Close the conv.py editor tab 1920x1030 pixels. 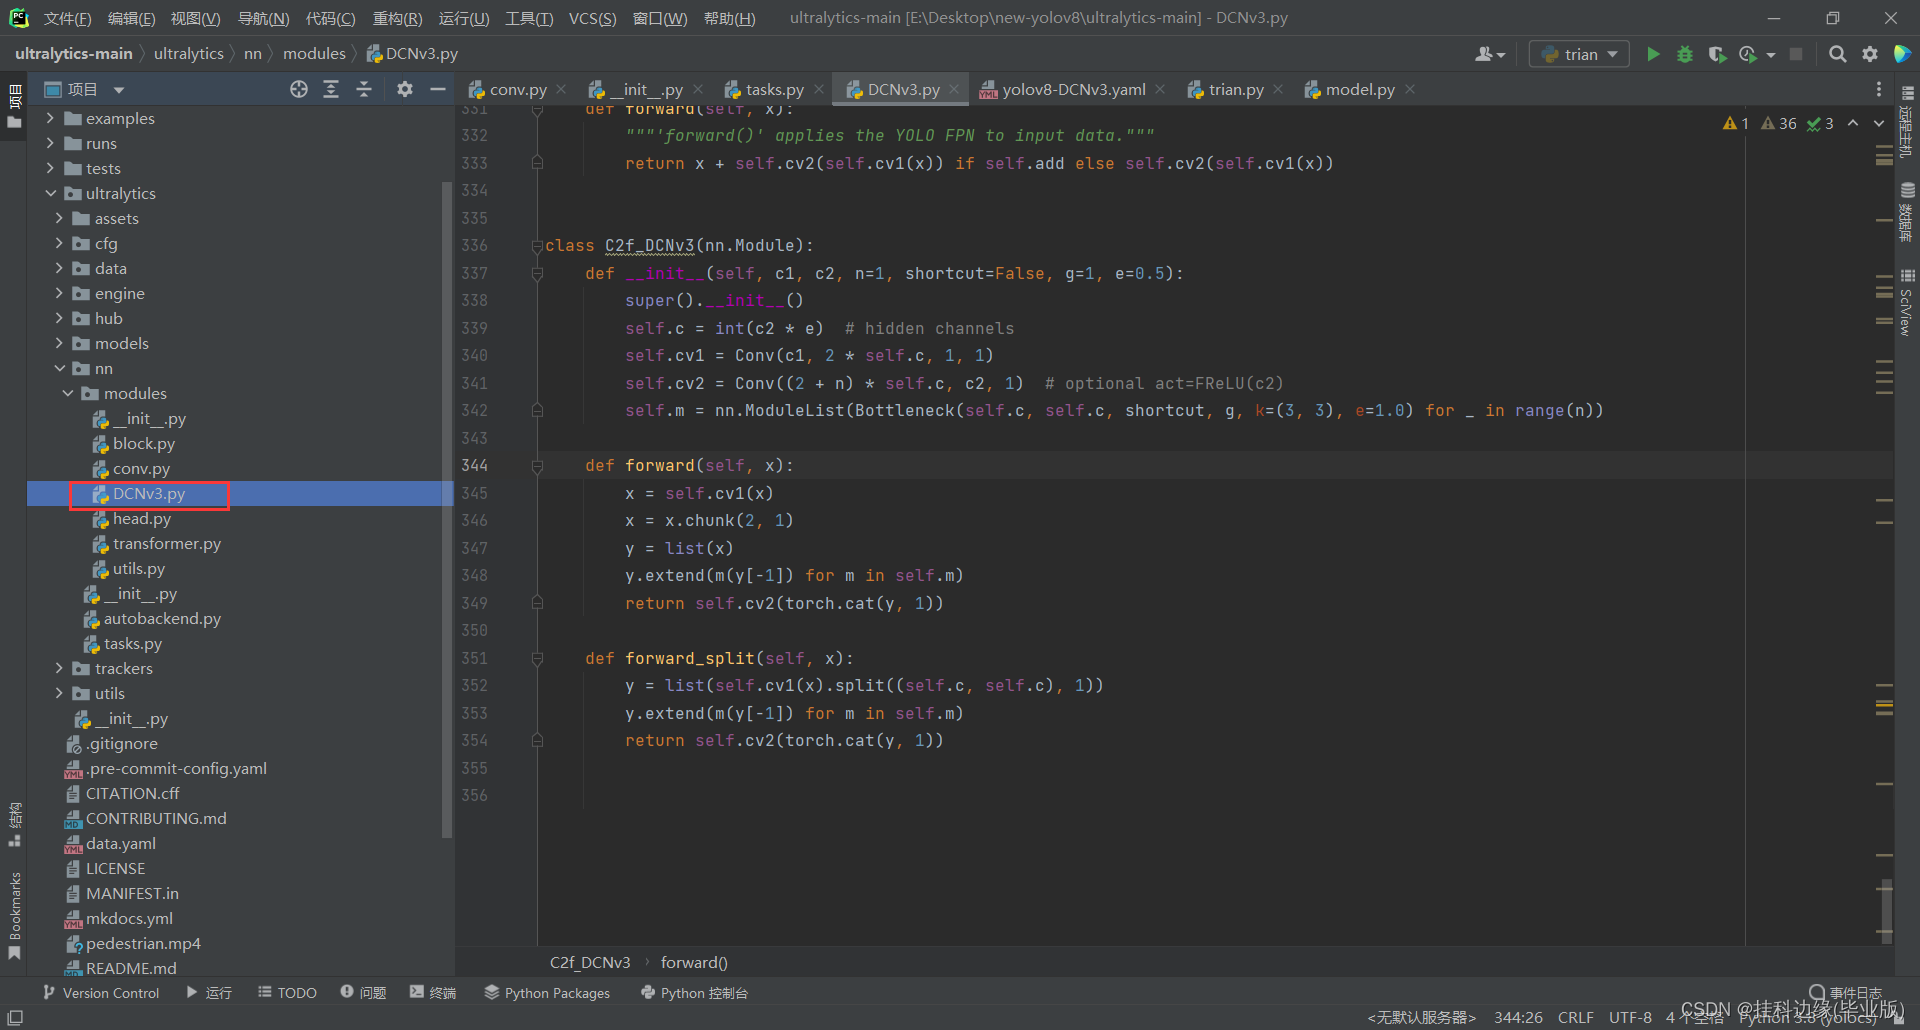point(561,89)
